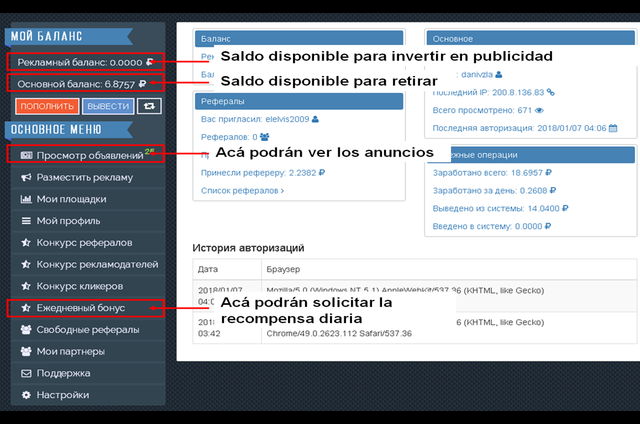This screenshot has height=424, width=640.
Task: Click link icon next to IP 200.8.136.83
Action: point(551,92)
